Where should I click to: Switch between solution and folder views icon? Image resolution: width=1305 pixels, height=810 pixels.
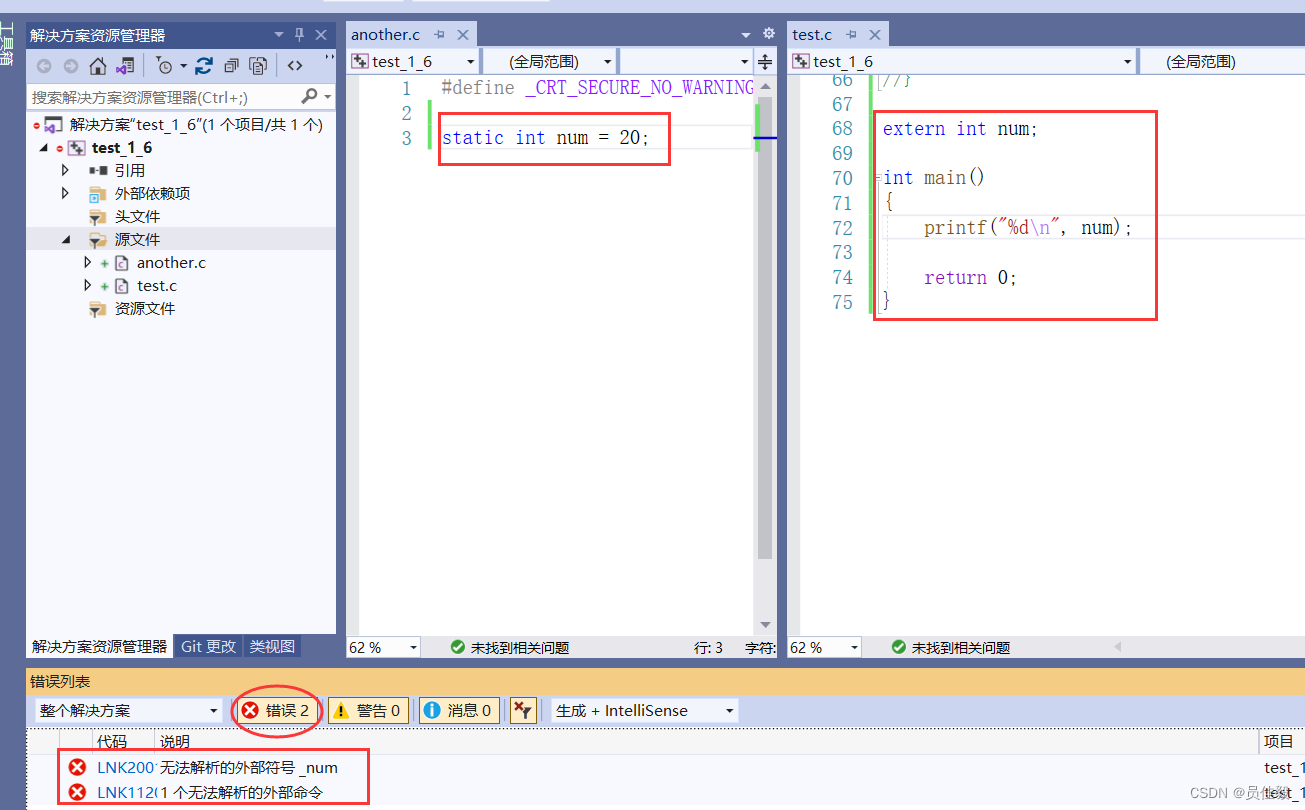click(x=125, y=66)
